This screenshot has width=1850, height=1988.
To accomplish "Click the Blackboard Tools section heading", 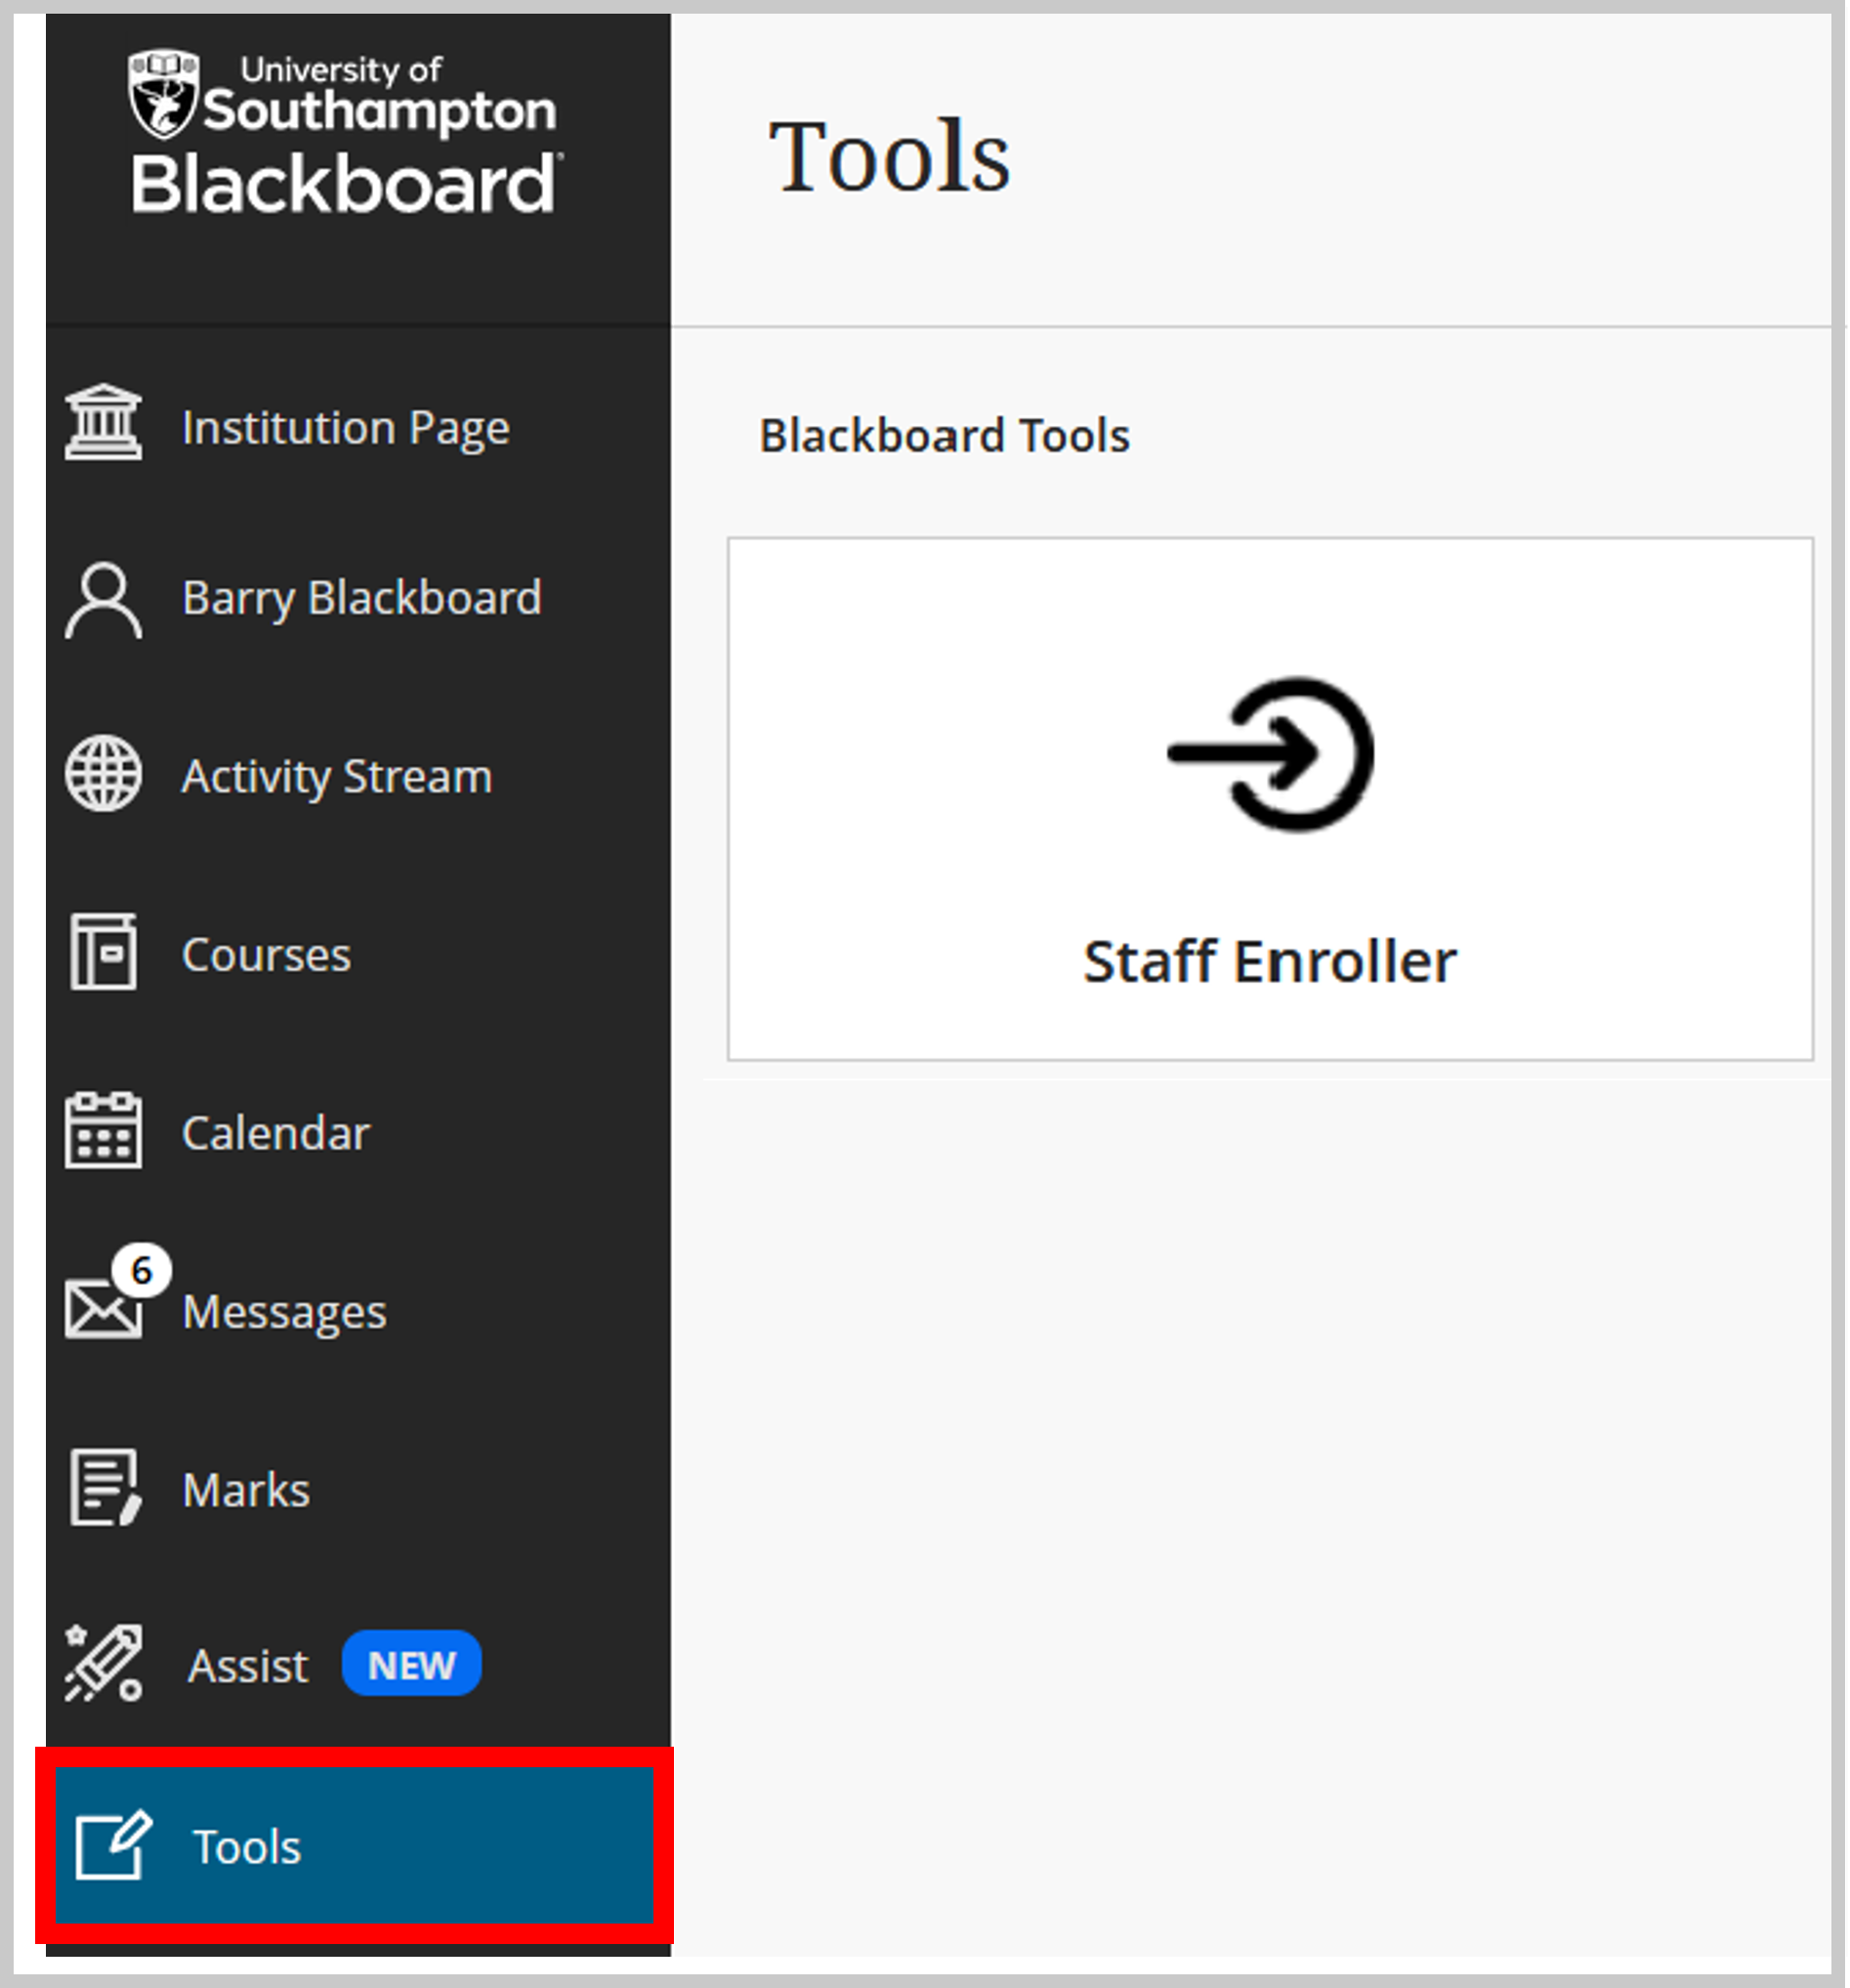I will (x=944, y=435).
